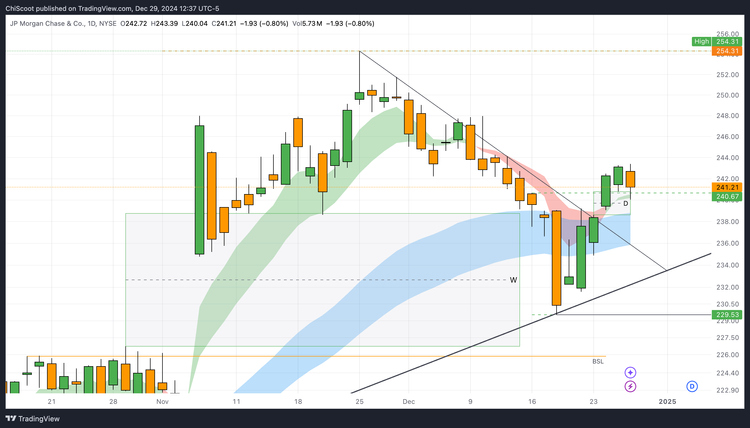Click the blue D dividend icon
Image resolution: width=750 pixels, height=428 pixels.
pos(692,386)
